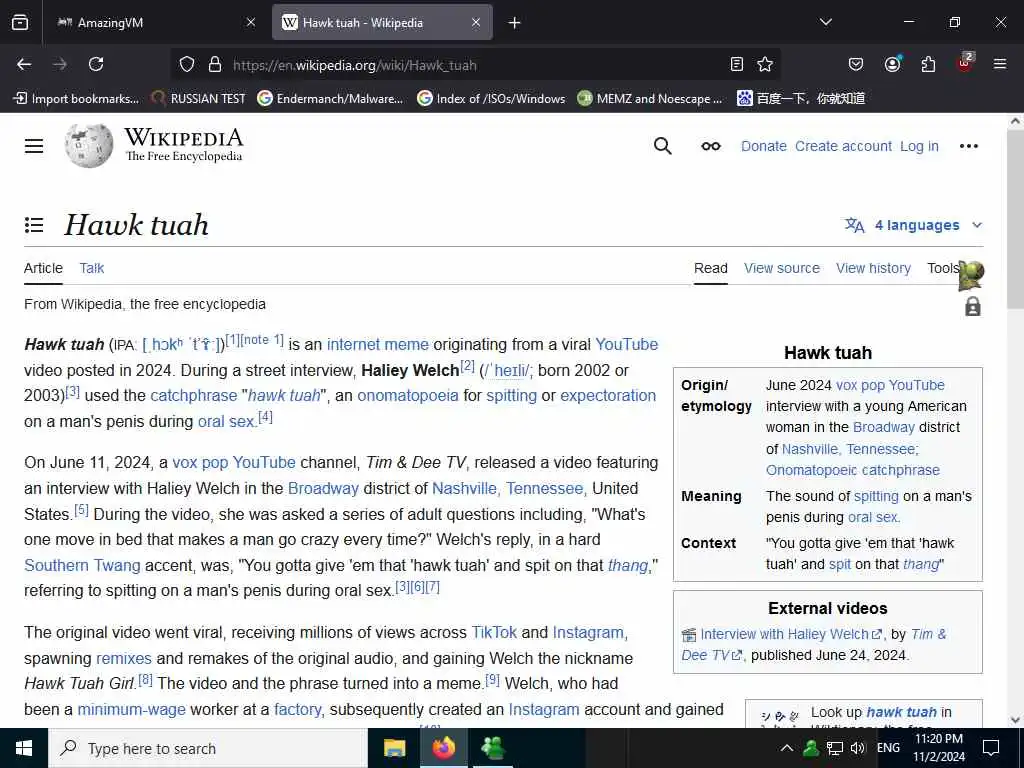Bookmark this page with the star

coord(765,64)
